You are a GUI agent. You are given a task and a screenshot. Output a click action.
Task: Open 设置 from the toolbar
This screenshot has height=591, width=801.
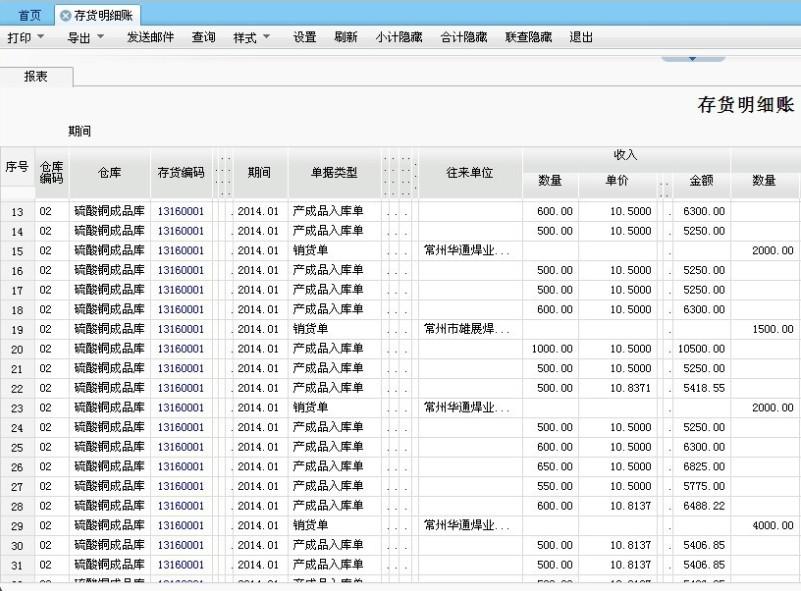click(x=304, y=38)
